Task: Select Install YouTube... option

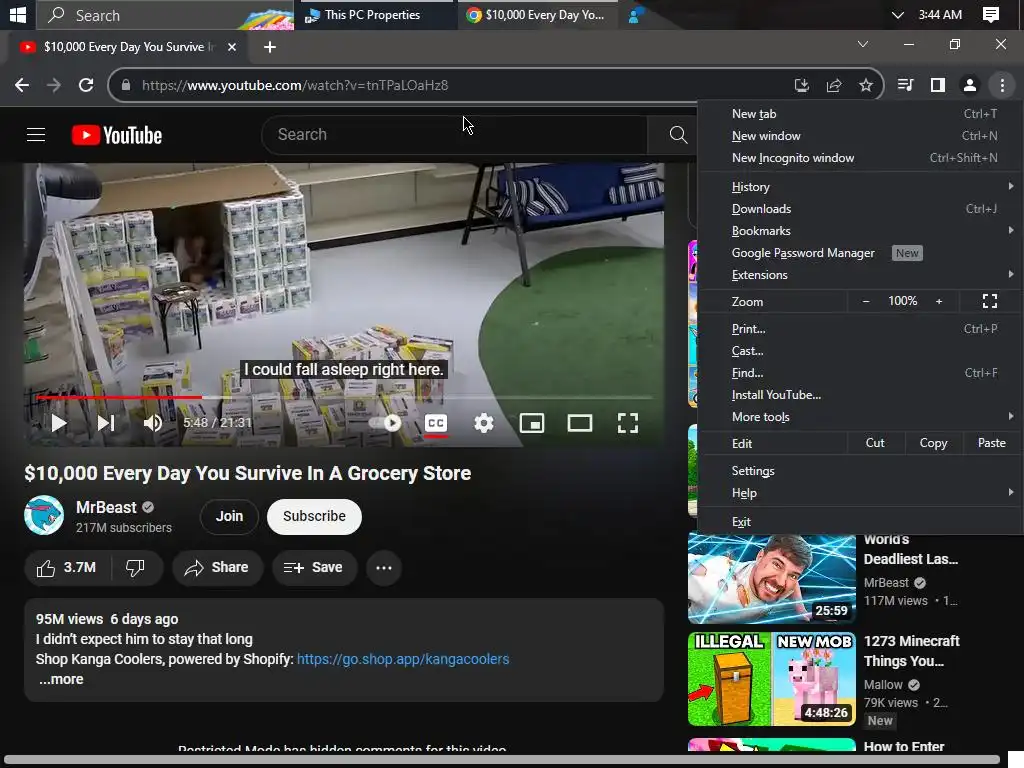Action: [x=858, y=395]
